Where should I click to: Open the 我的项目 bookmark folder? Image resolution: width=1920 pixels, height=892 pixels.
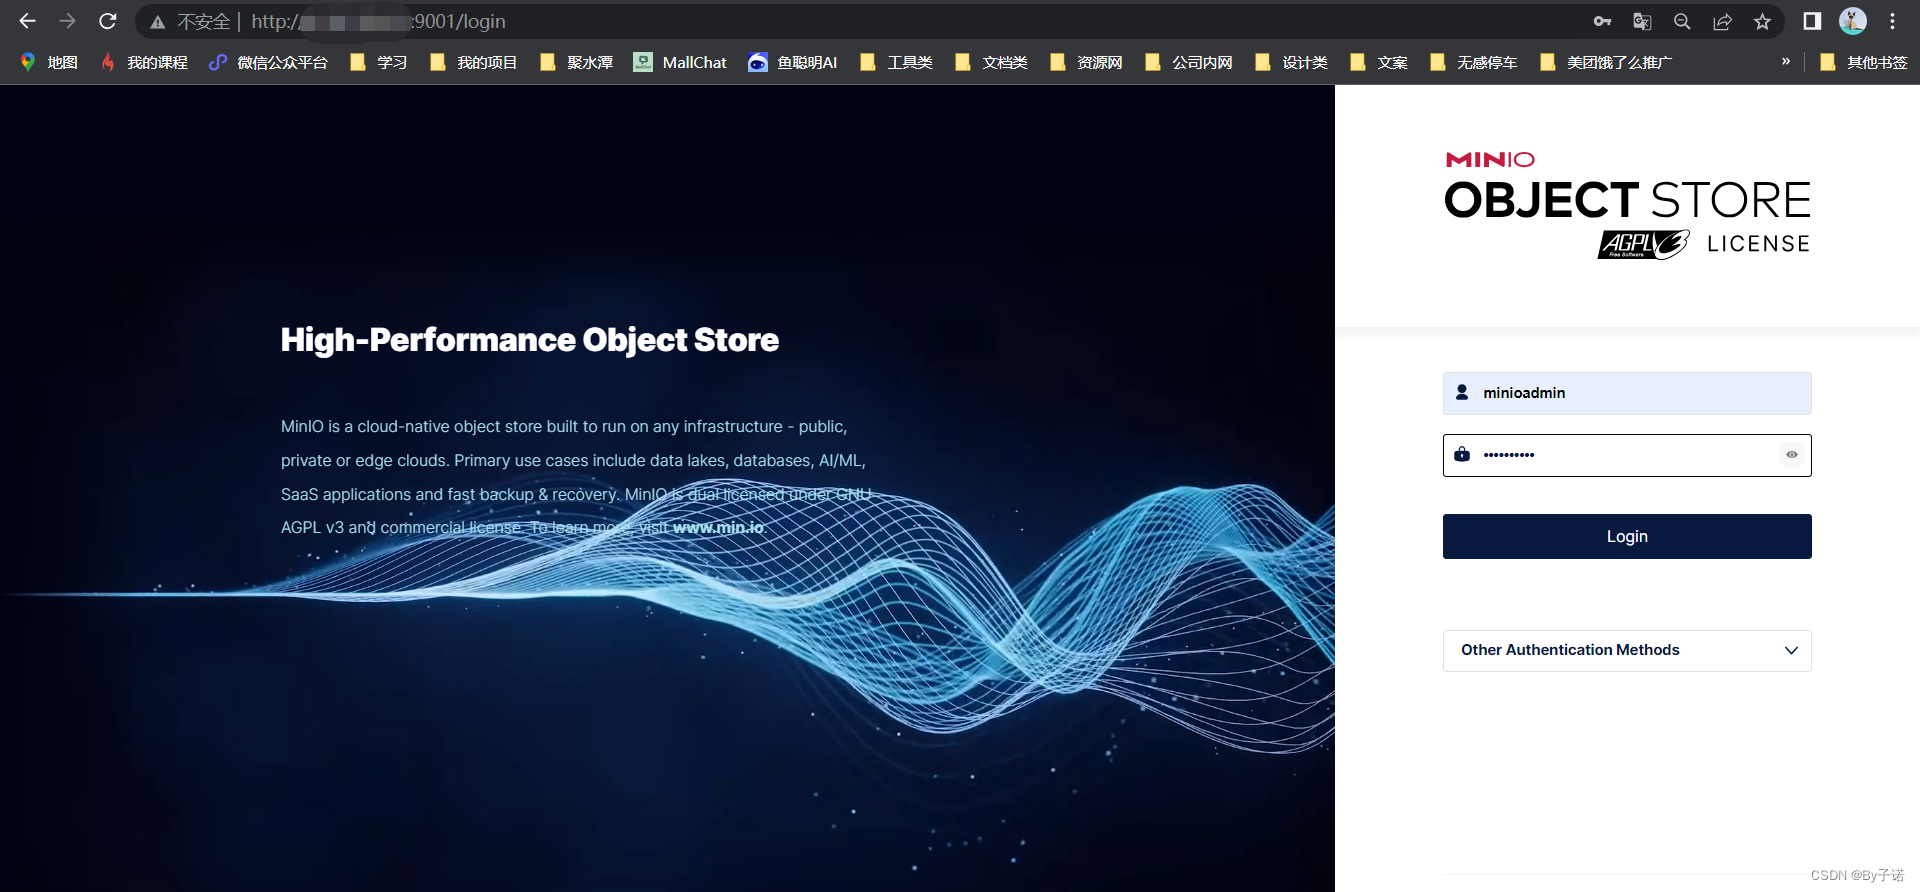pyautogui.click(x=473, y=62)
